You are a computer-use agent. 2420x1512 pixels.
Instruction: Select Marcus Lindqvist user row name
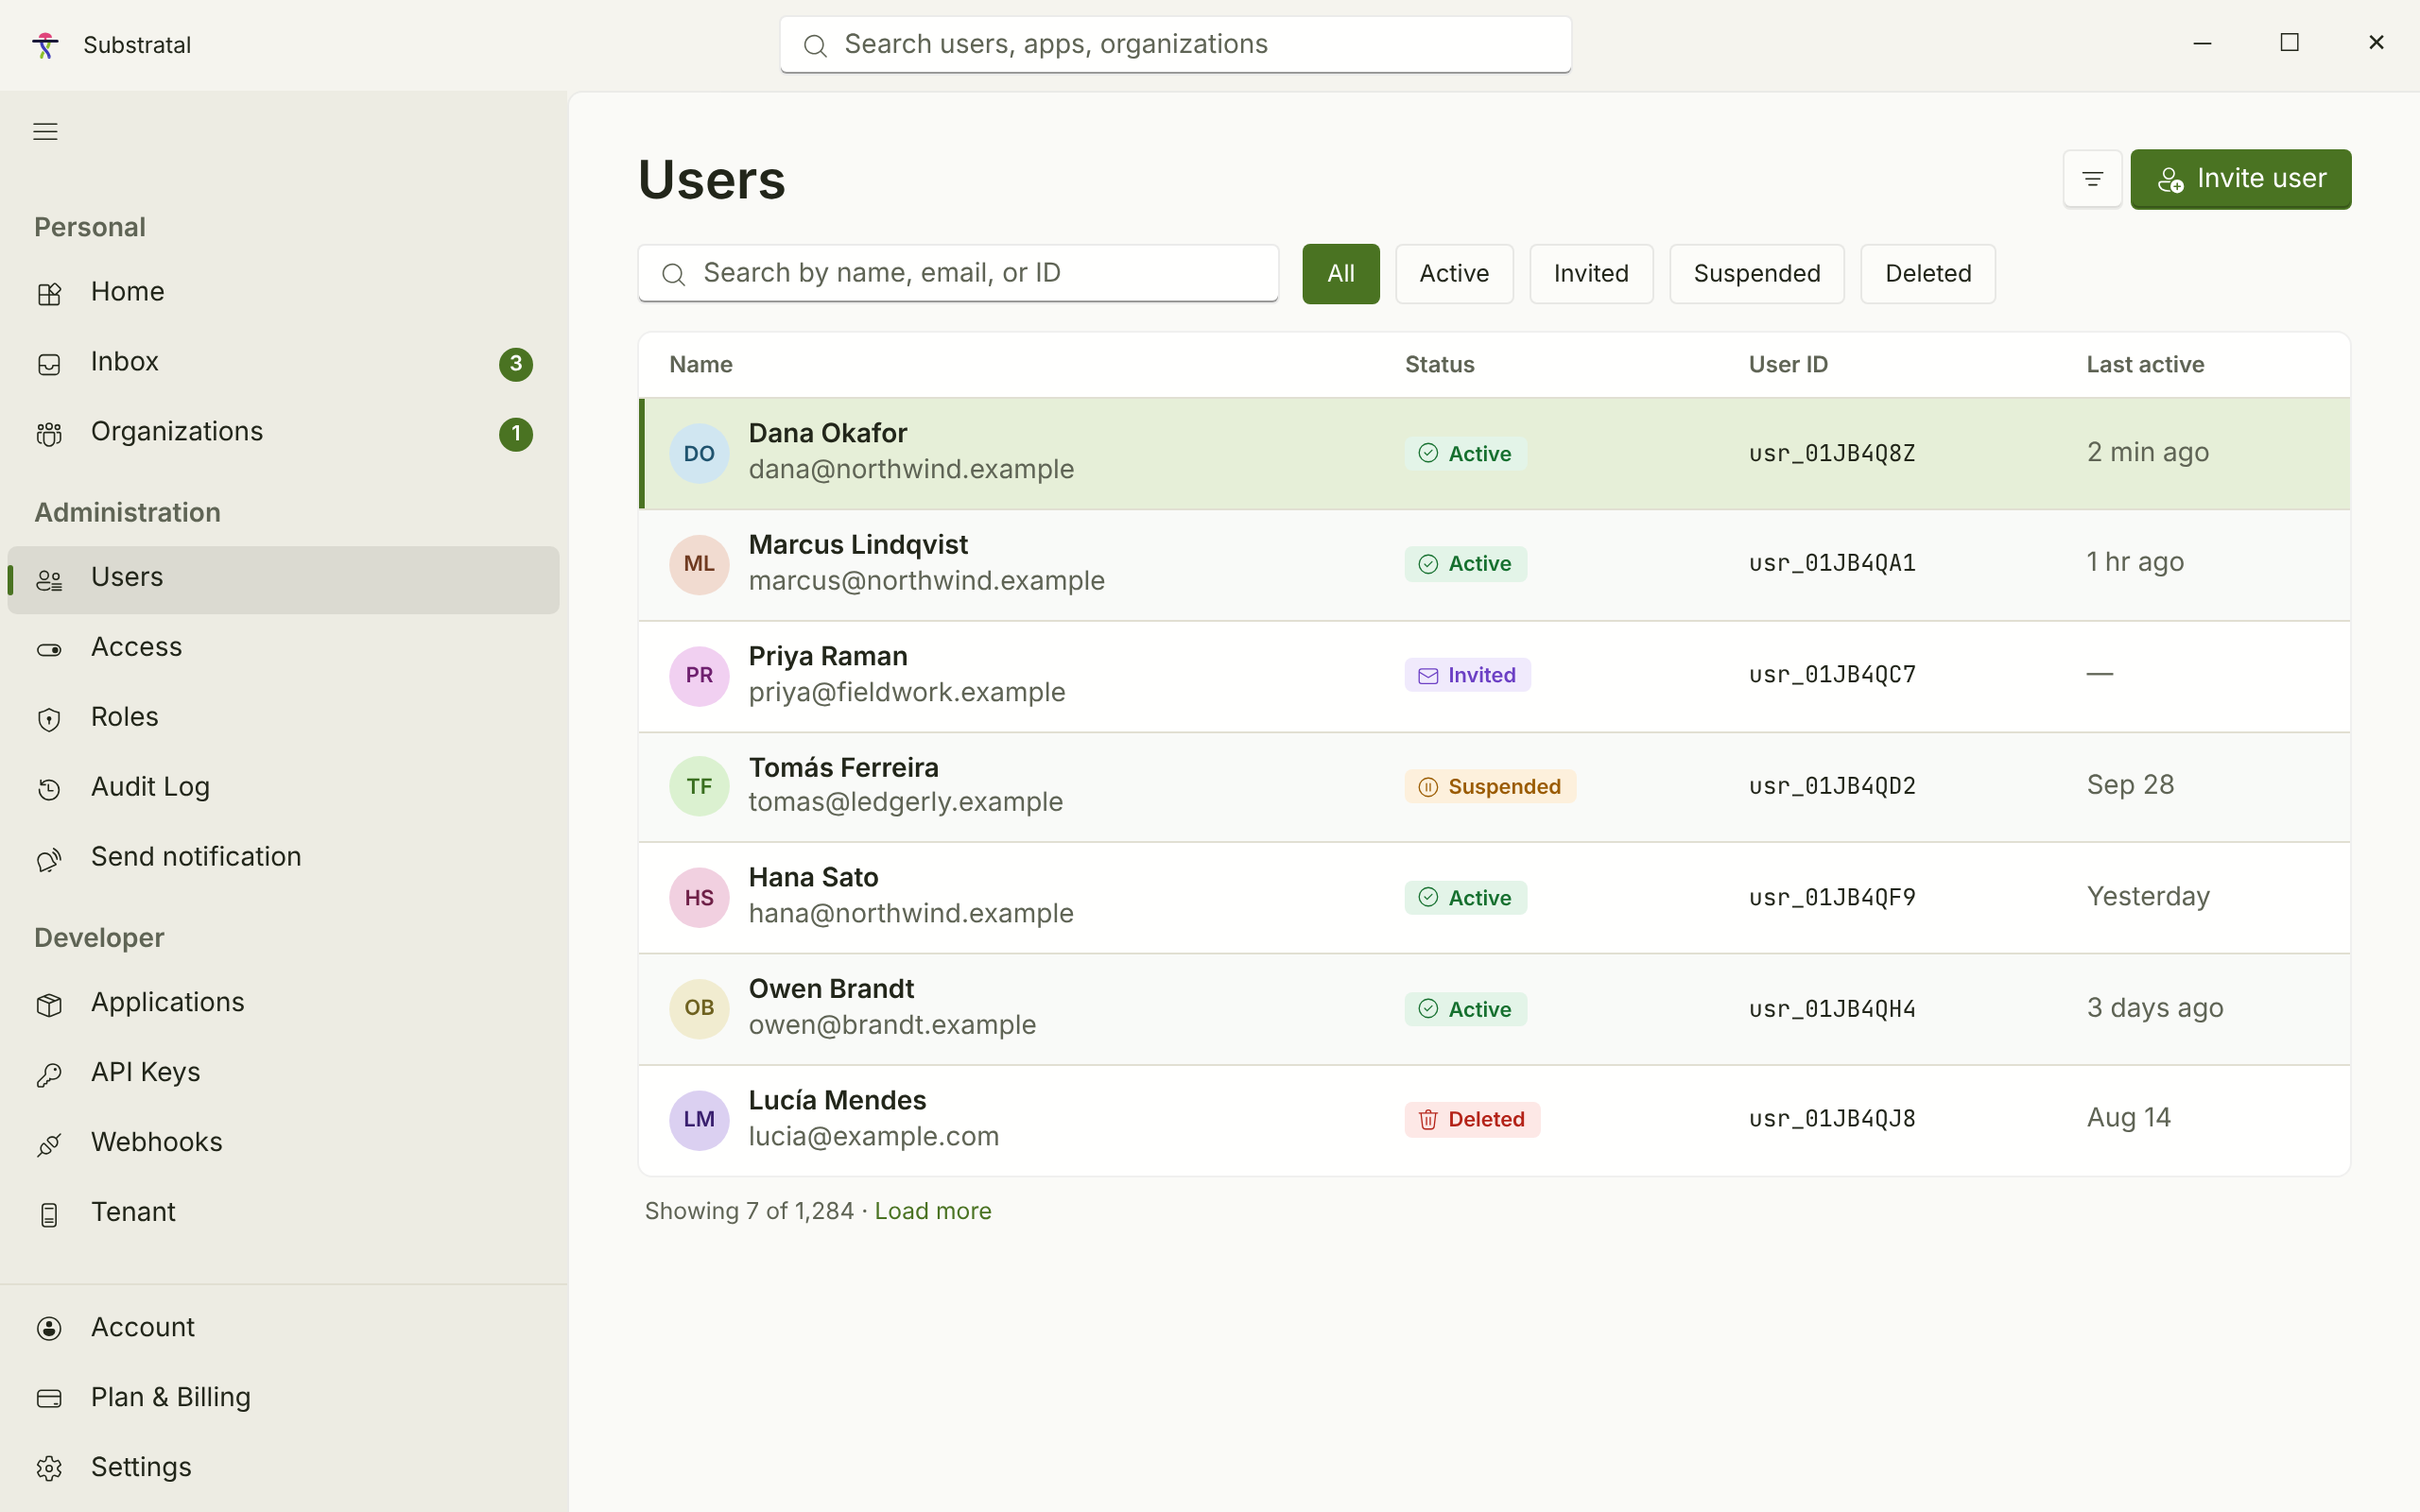tap(857, 545)
